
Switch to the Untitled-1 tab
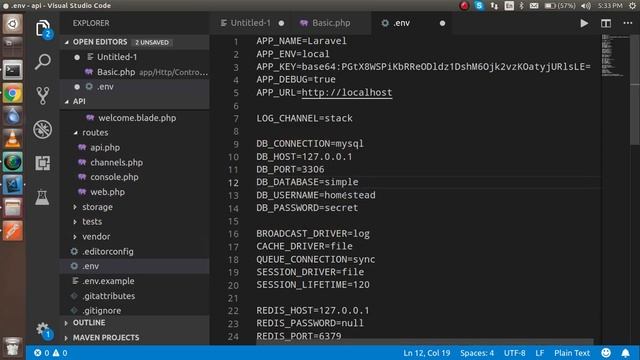[x=250, y=23]
